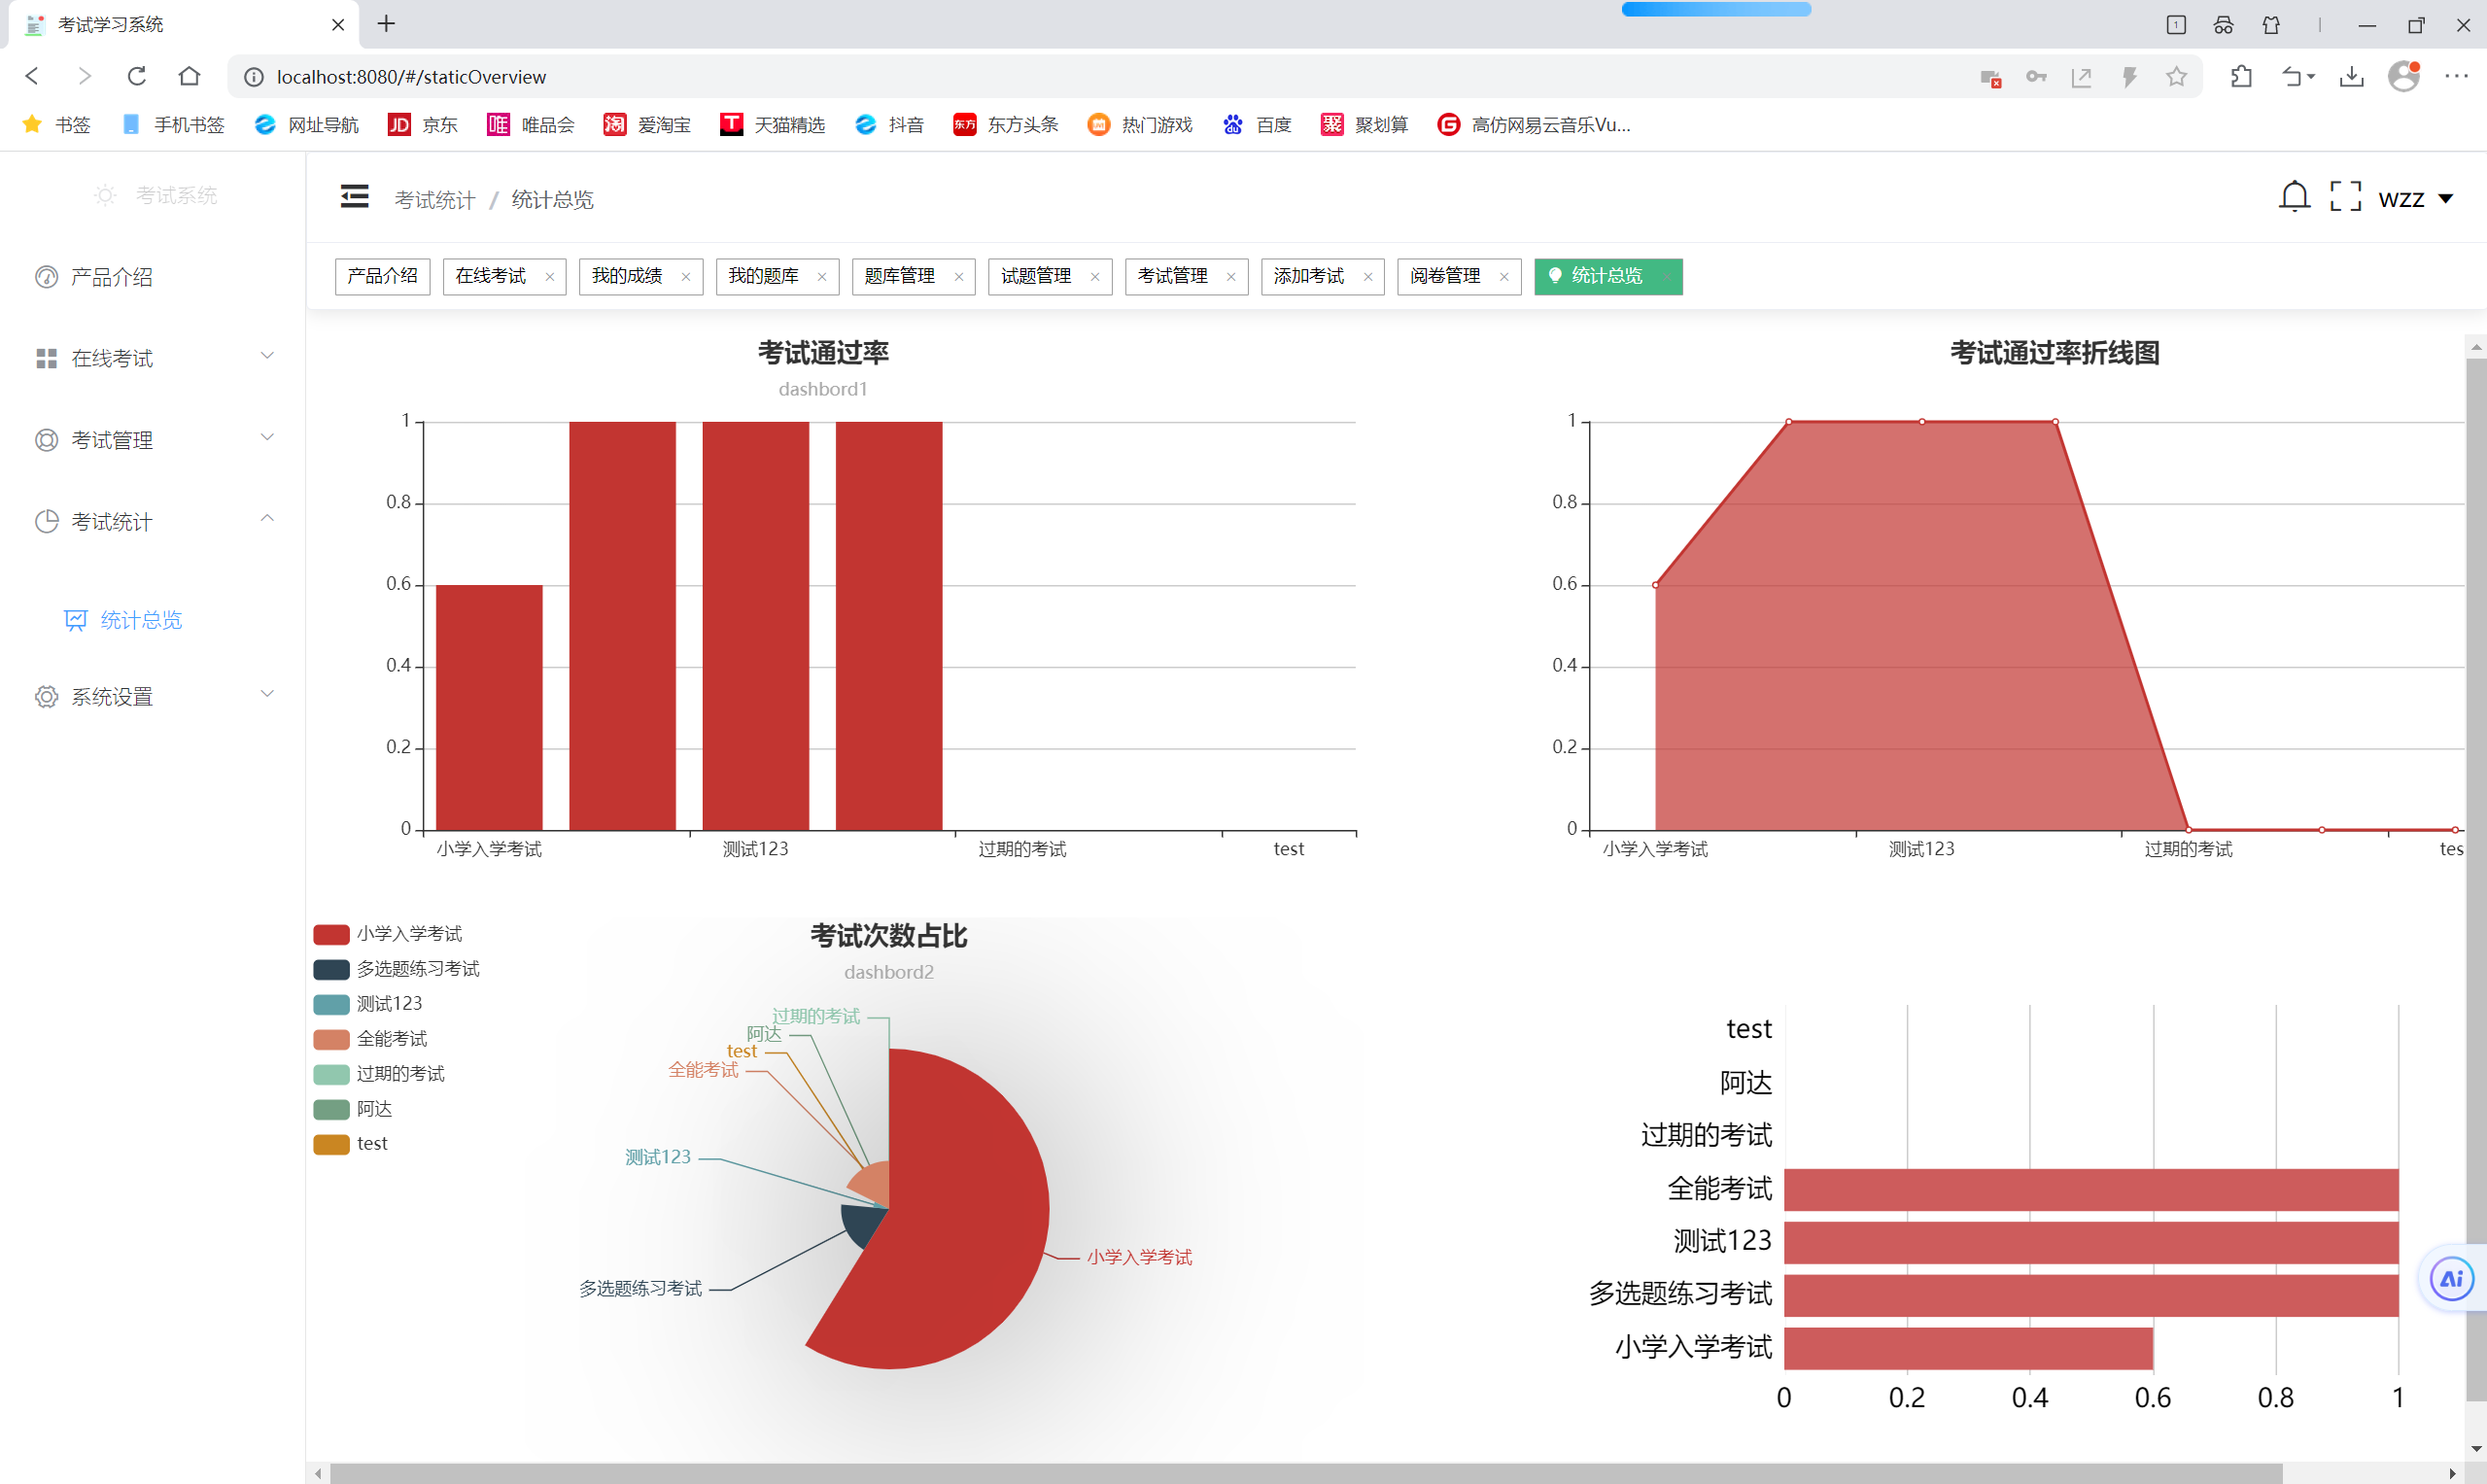
Task: Switch to 题库管理 tab
Action: pos(899,276)
